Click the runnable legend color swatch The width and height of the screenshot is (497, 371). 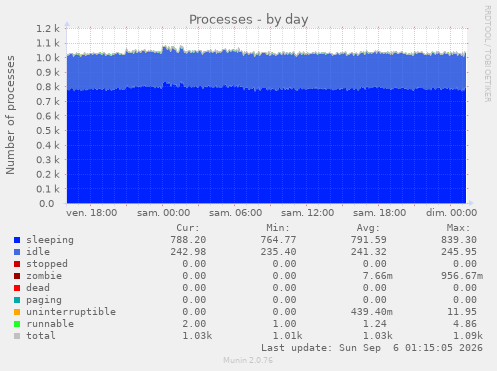click(17, 324)
